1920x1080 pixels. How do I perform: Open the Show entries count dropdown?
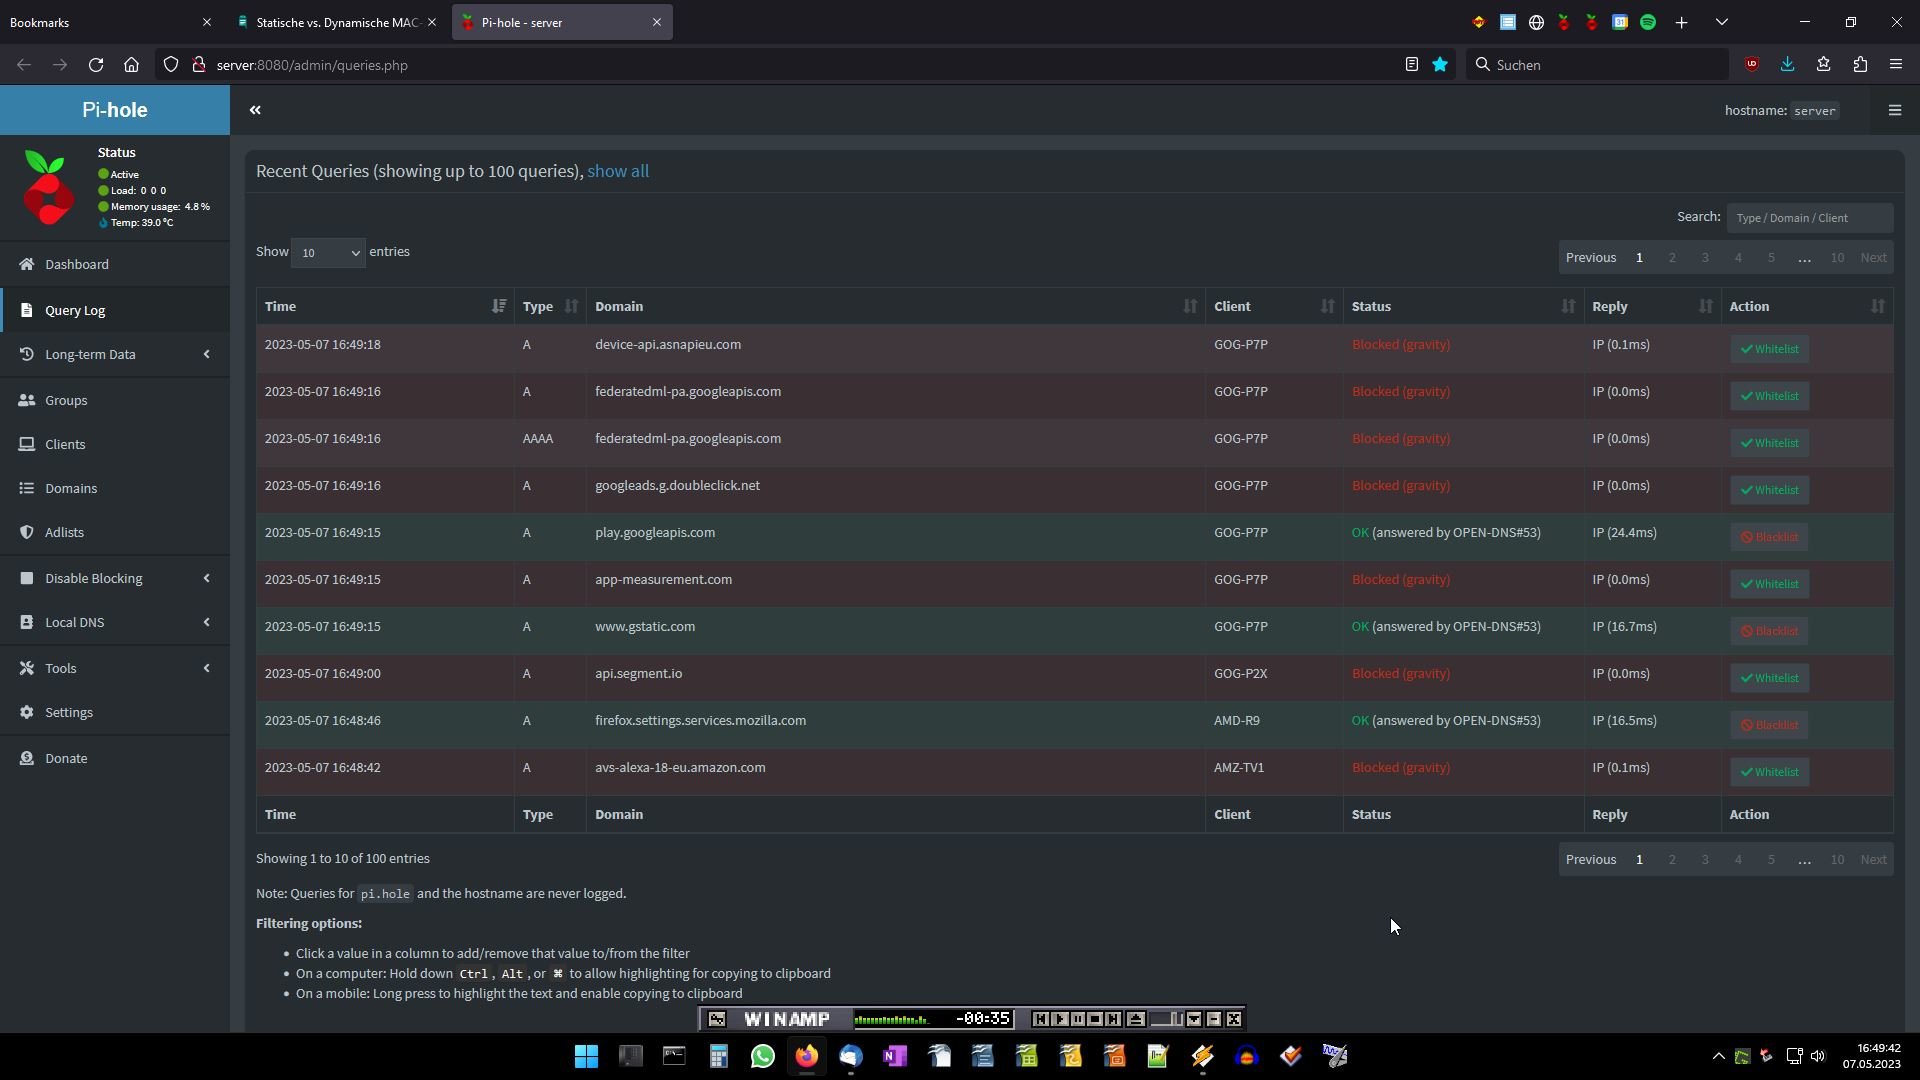click(x=328, y=253)
